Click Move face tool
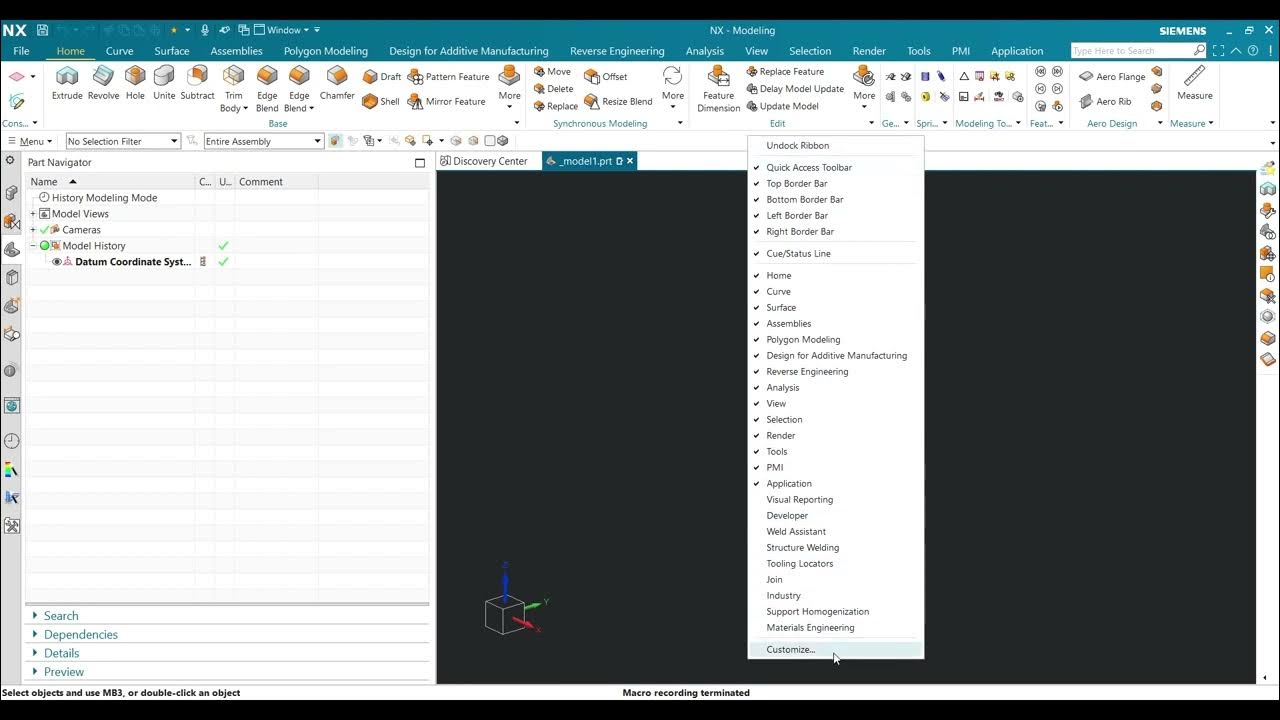Image resolution: width=1280 pixels, height=720 pixels. tap(552, 72)
